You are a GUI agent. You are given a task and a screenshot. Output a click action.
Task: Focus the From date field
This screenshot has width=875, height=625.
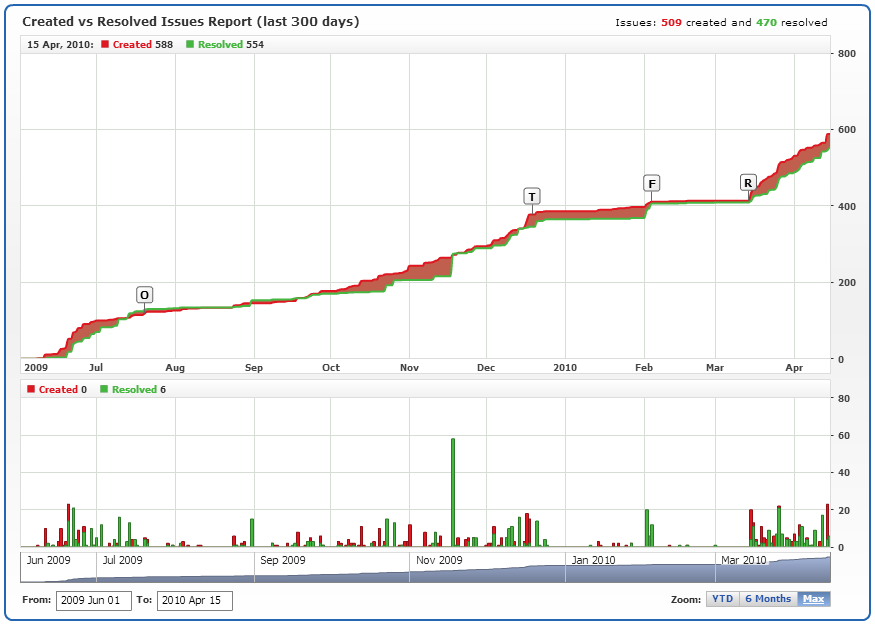(94, 600)
